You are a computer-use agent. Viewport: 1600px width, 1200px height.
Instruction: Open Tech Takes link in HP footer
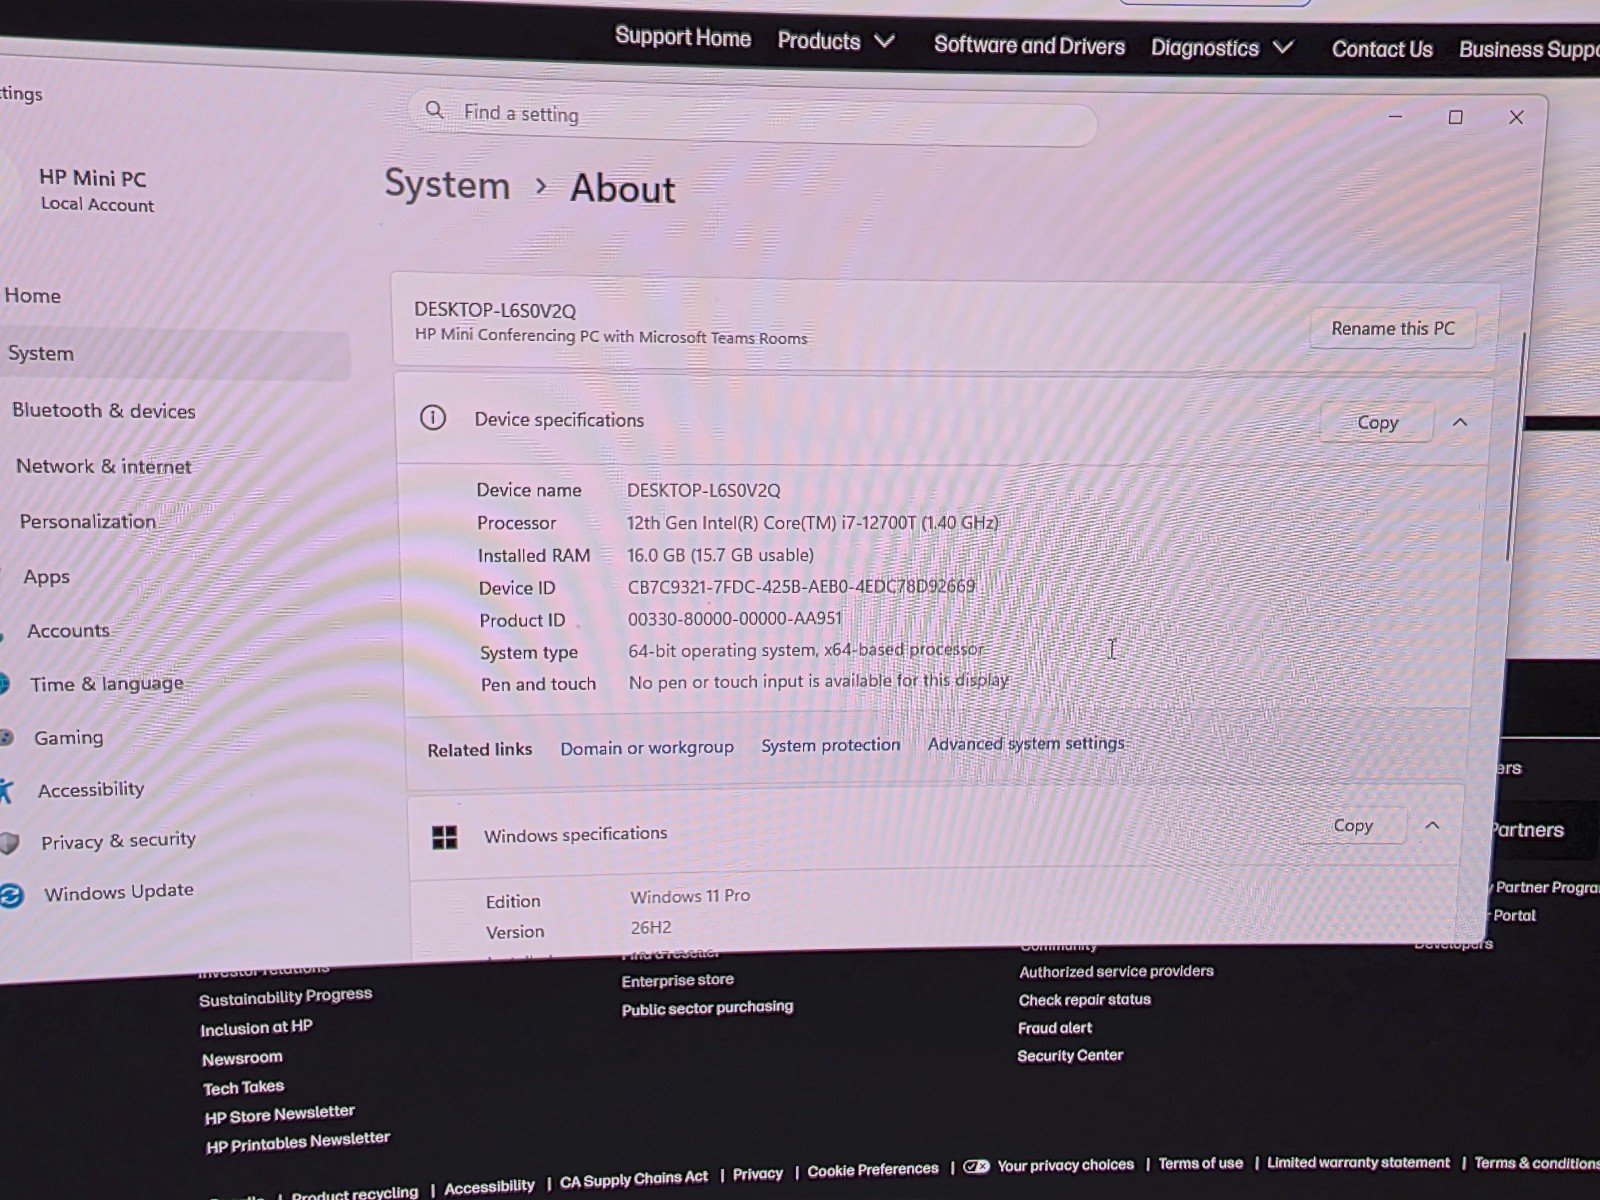(243, 1087)
